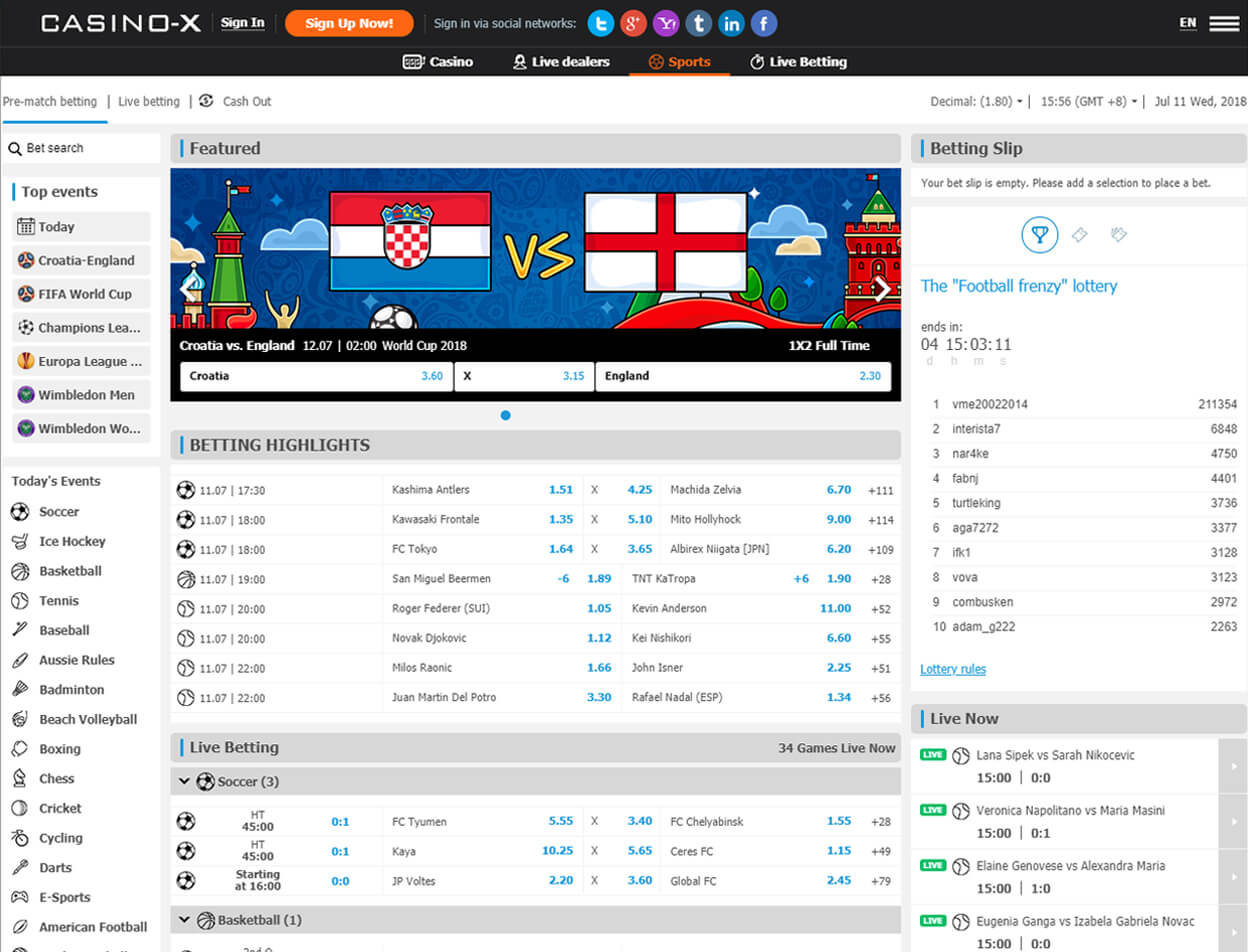Bet on the draw X at 3.15
The image size is (1248, 952).
click(524, 376)
